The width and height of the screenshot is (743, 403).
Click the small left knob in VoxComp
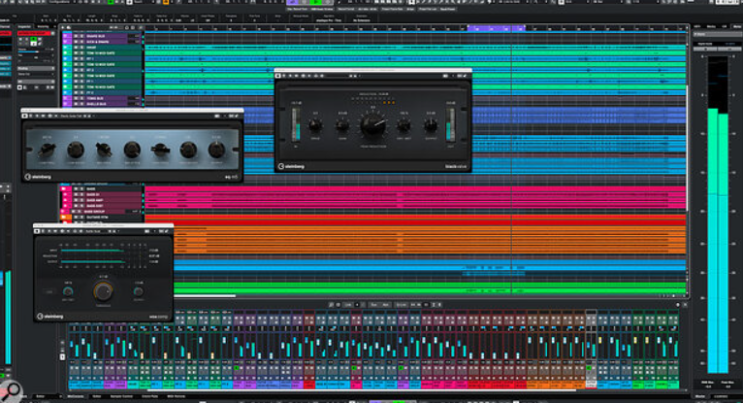click(x=68, y=291)
